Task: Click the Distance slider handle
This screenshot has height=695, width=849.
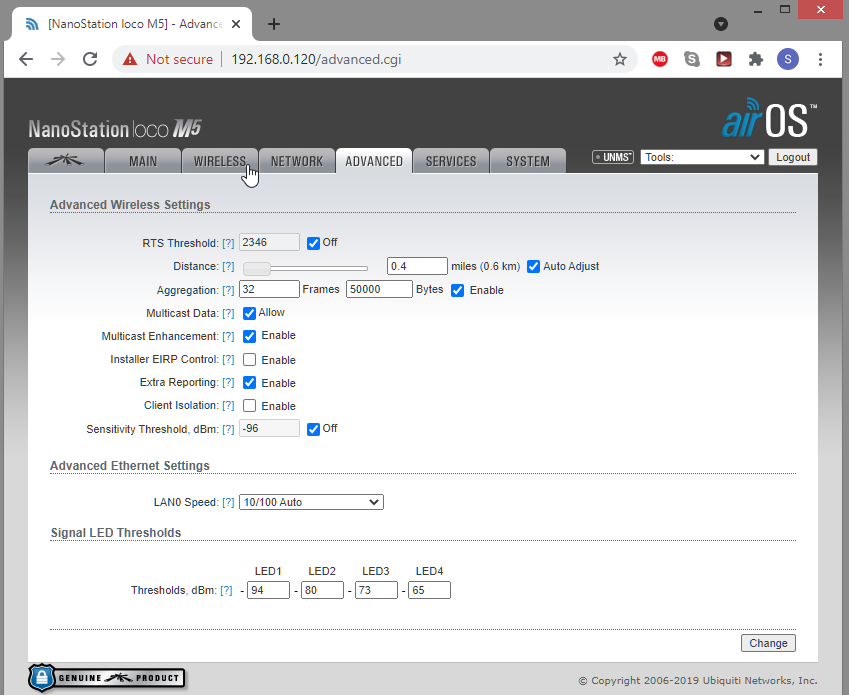Action: tap(257, 268)
